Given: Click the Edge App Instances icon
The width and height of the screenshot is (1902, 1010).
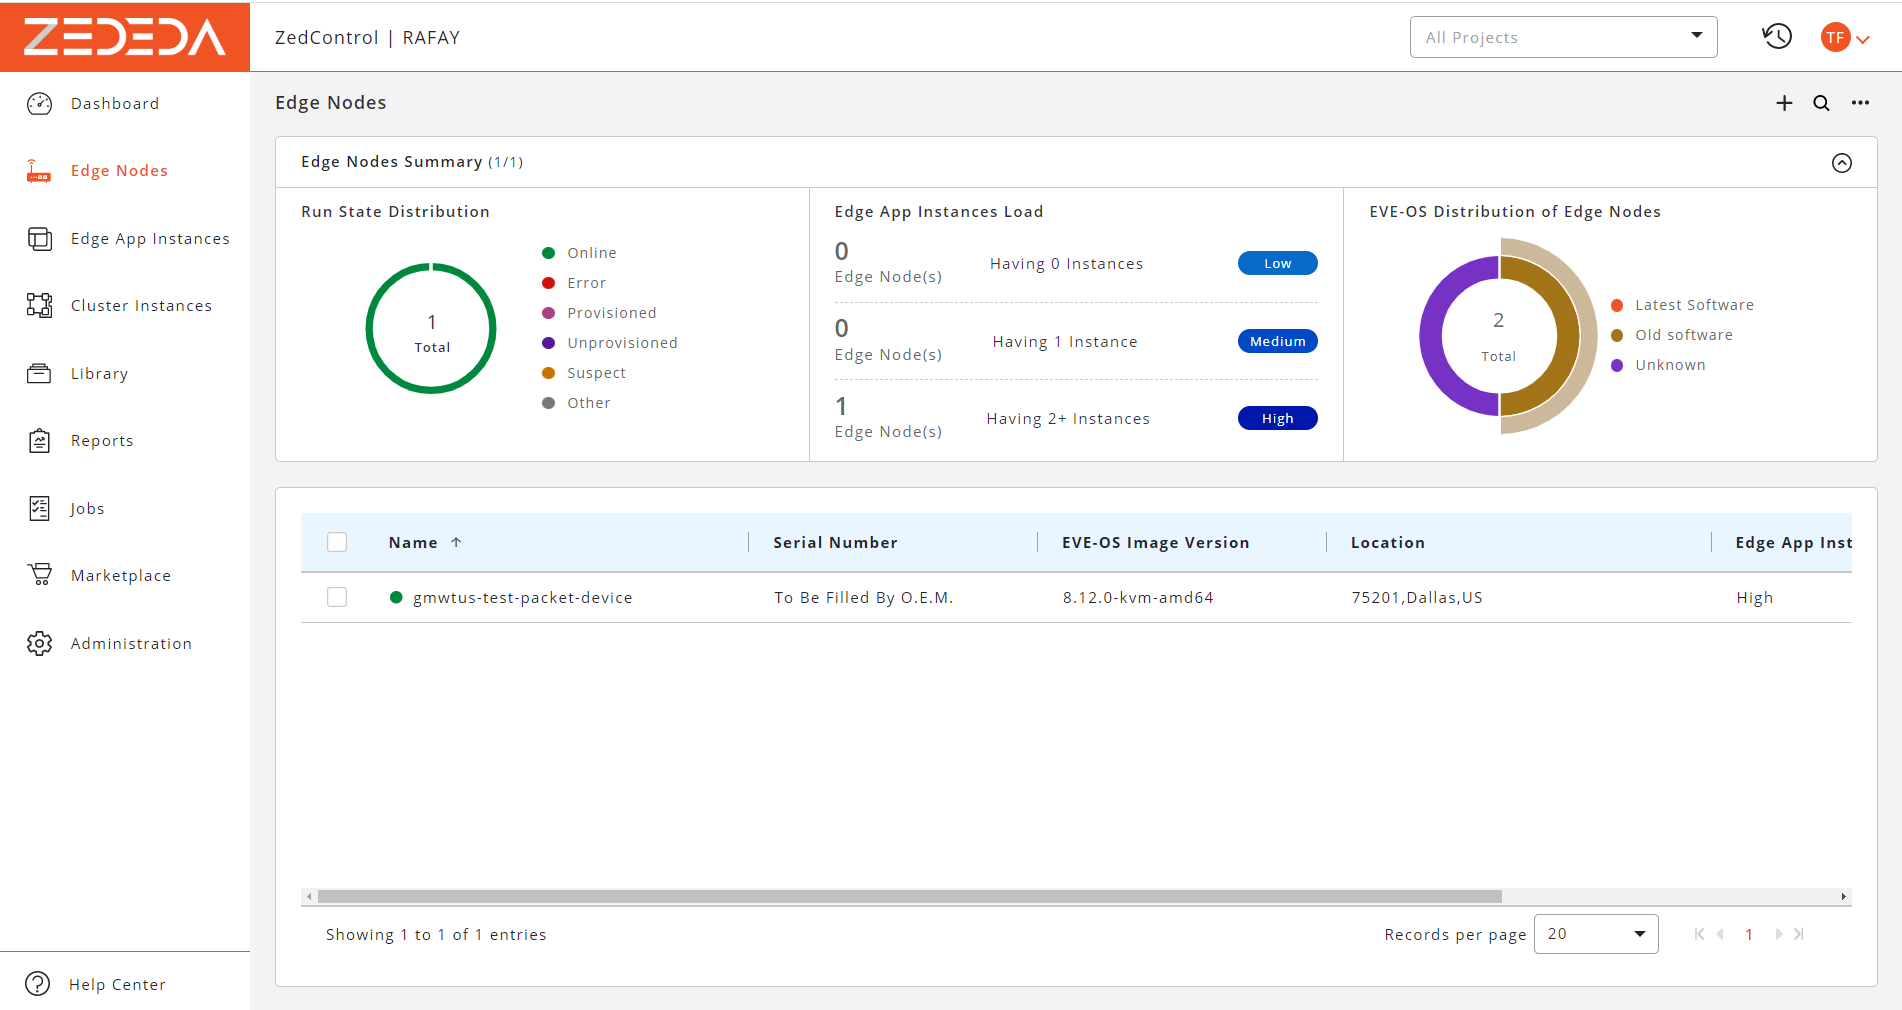Looking at the screenshot, I should coord(39,239).
